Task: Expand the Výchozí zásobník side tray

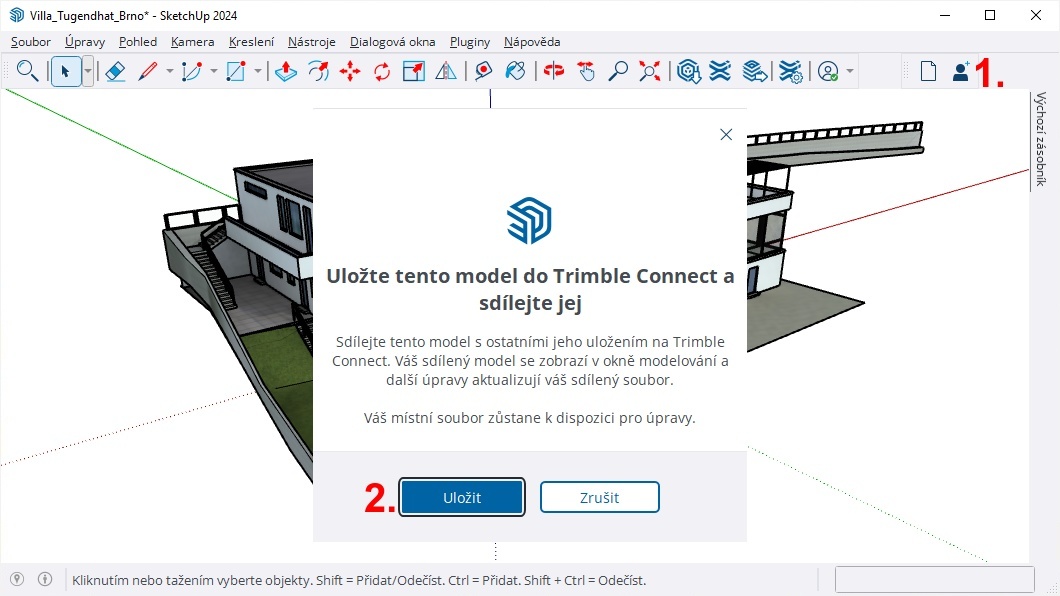Action: click(1041, 139)
